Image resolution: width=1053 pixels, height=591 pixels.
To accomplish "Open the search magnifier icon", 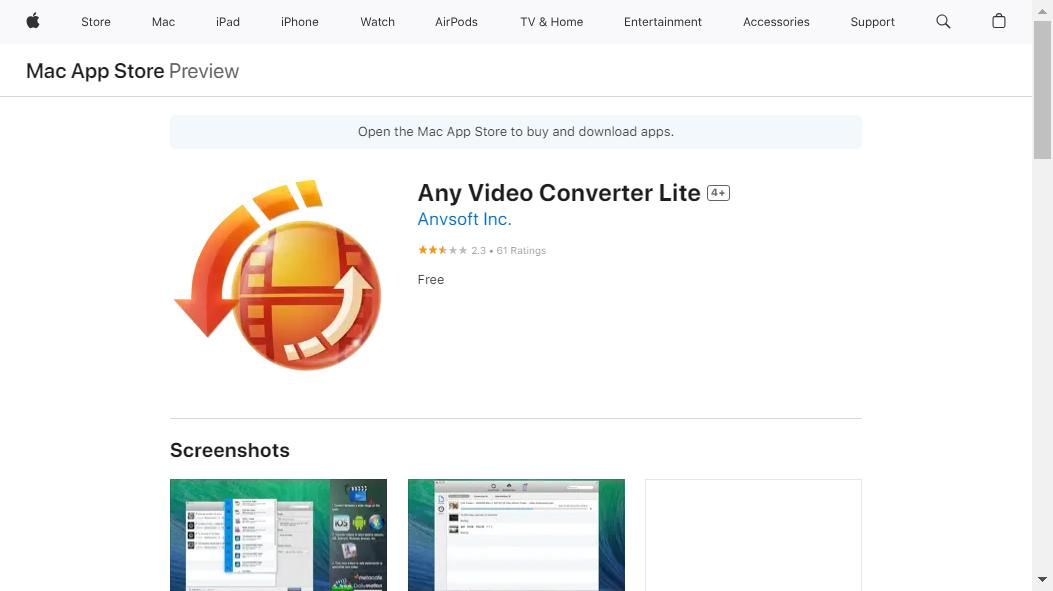I will (x=943, y=21).
